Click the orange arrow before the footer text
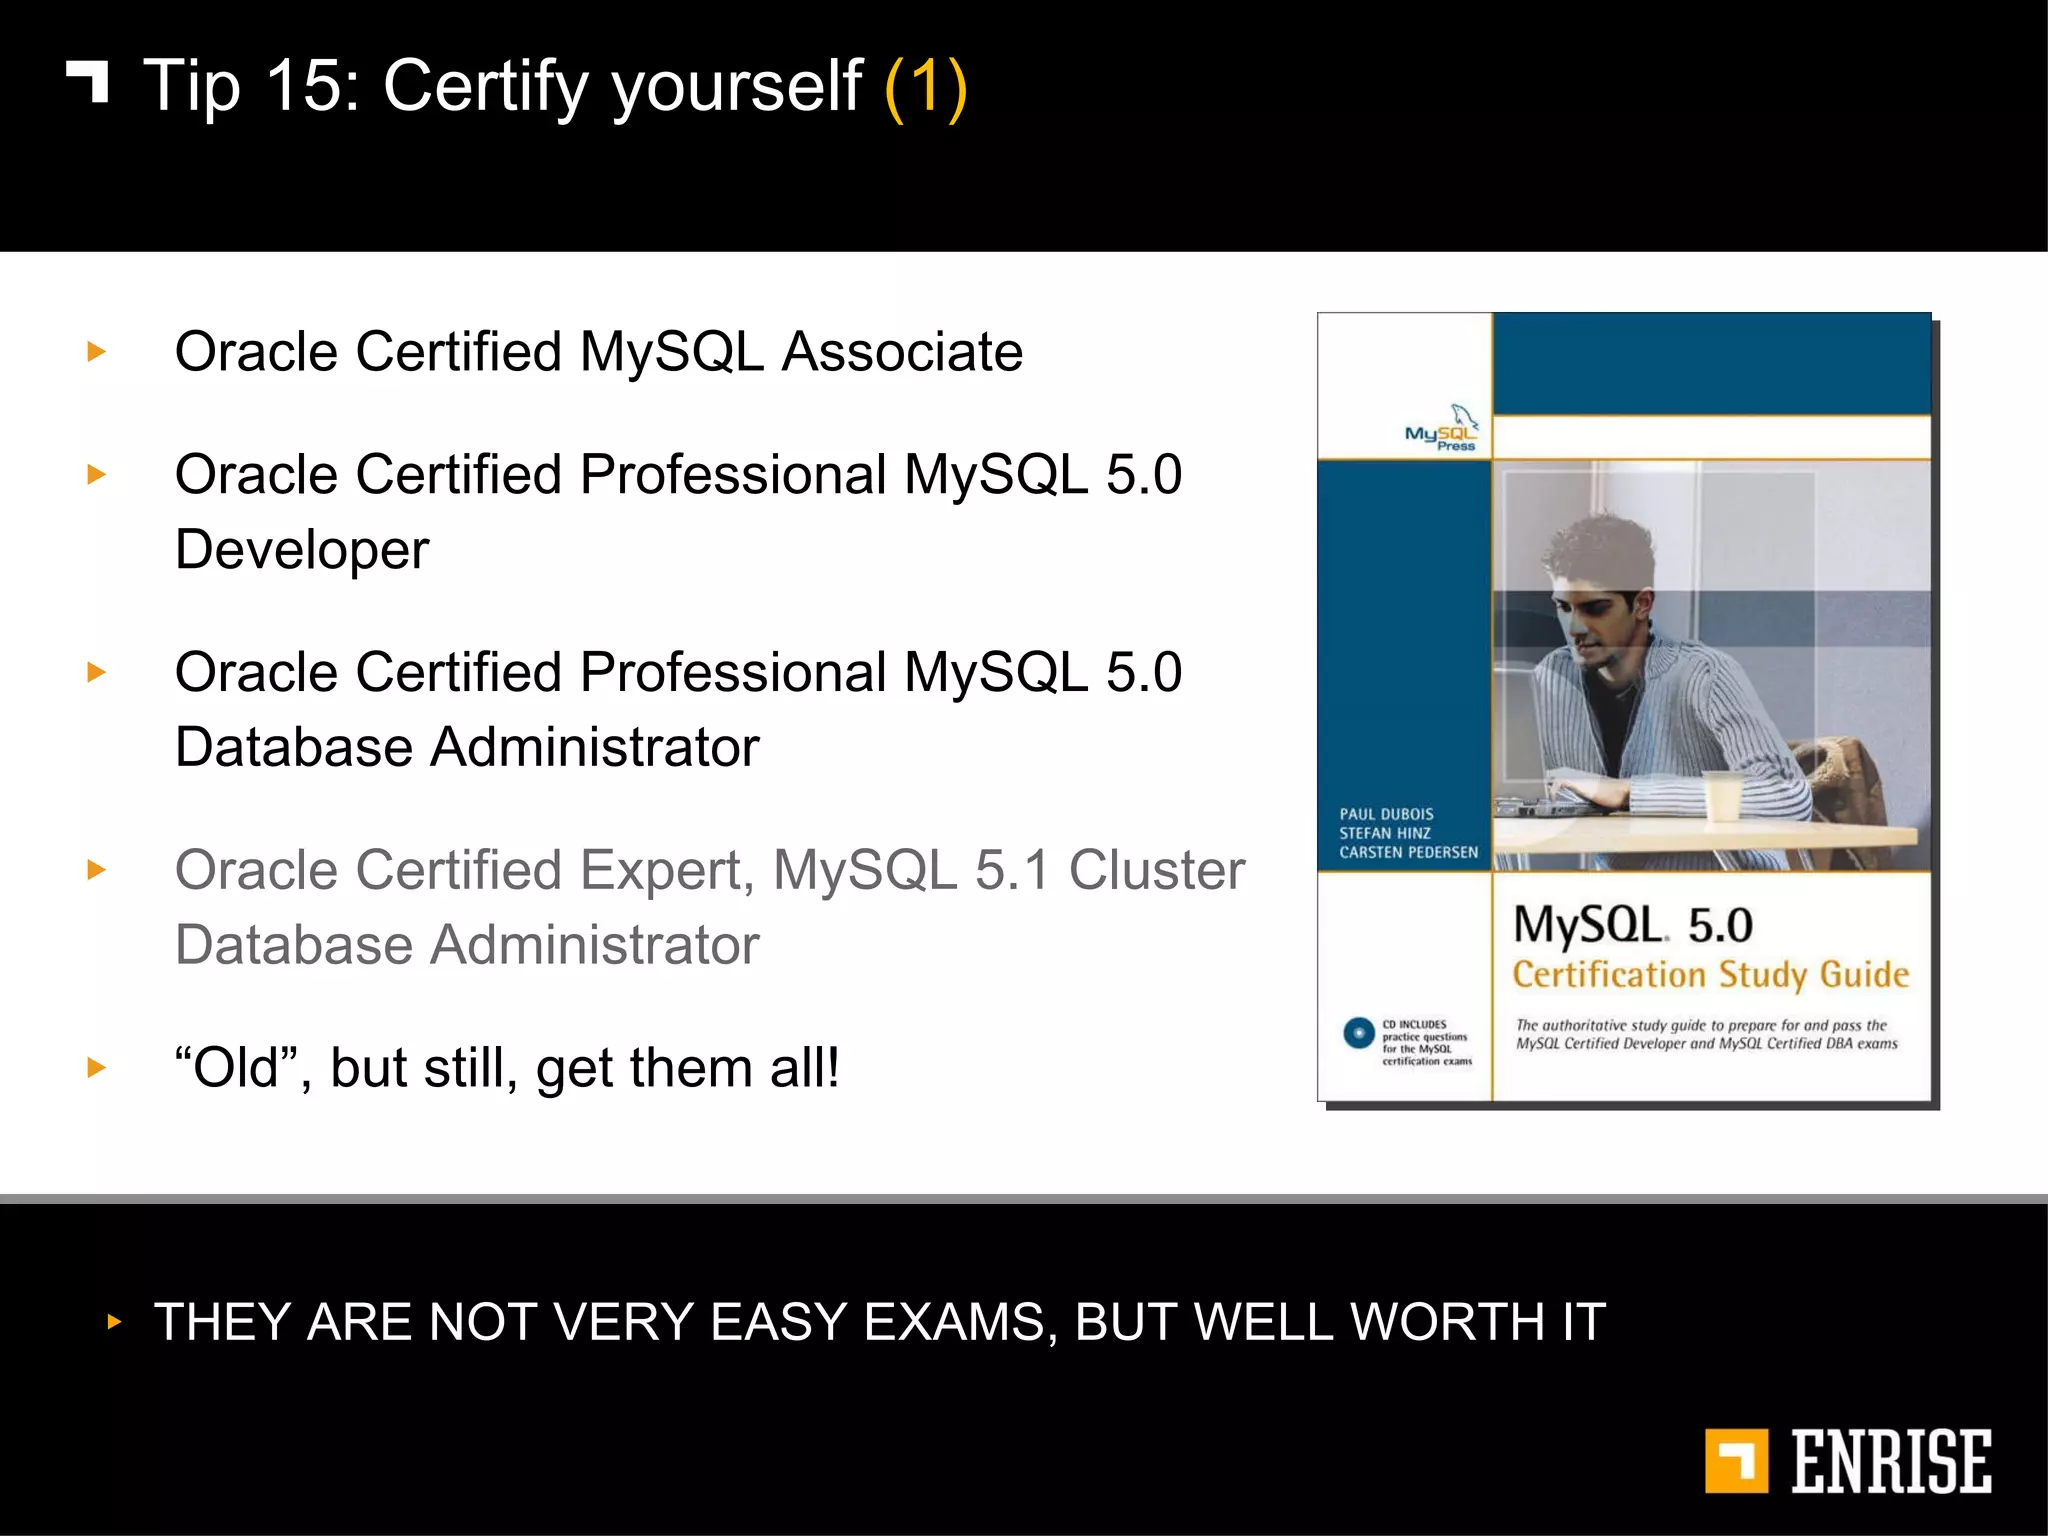Screen dimensions: 2048x1536 [x=114, y=1321]
